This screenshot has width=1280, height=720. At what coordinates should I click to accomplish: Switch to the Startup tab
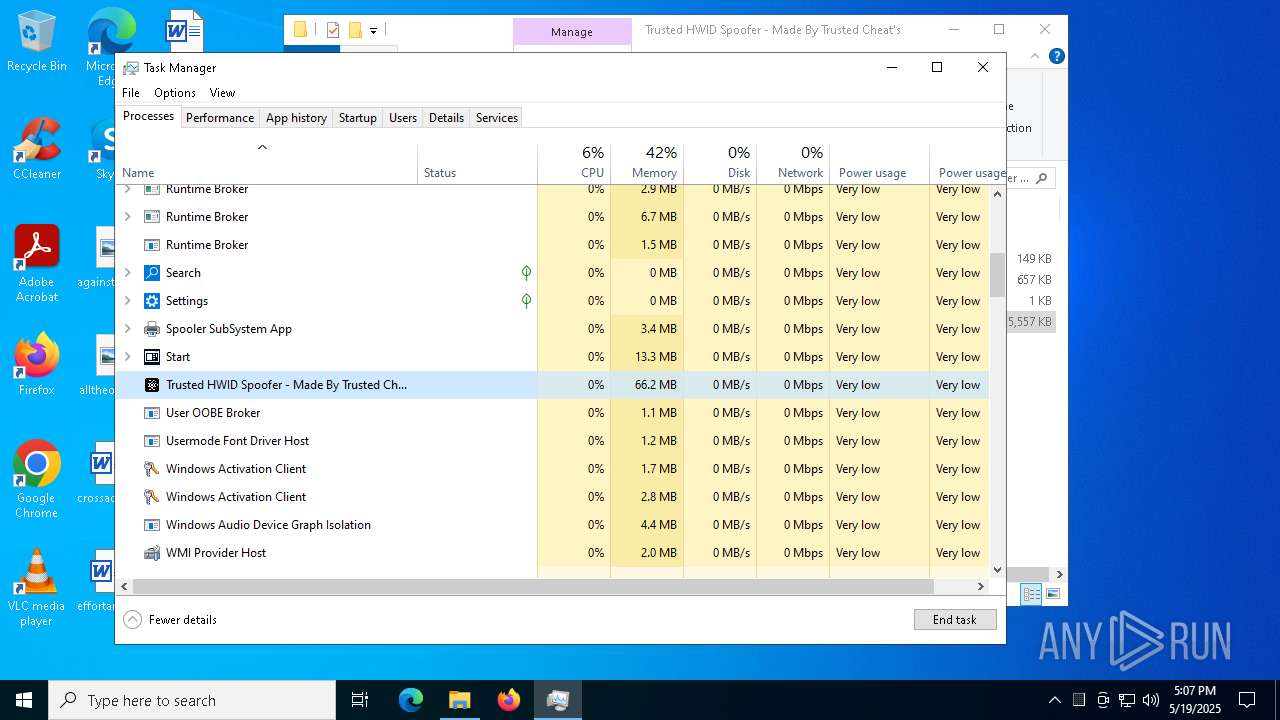tap(357, 118)
